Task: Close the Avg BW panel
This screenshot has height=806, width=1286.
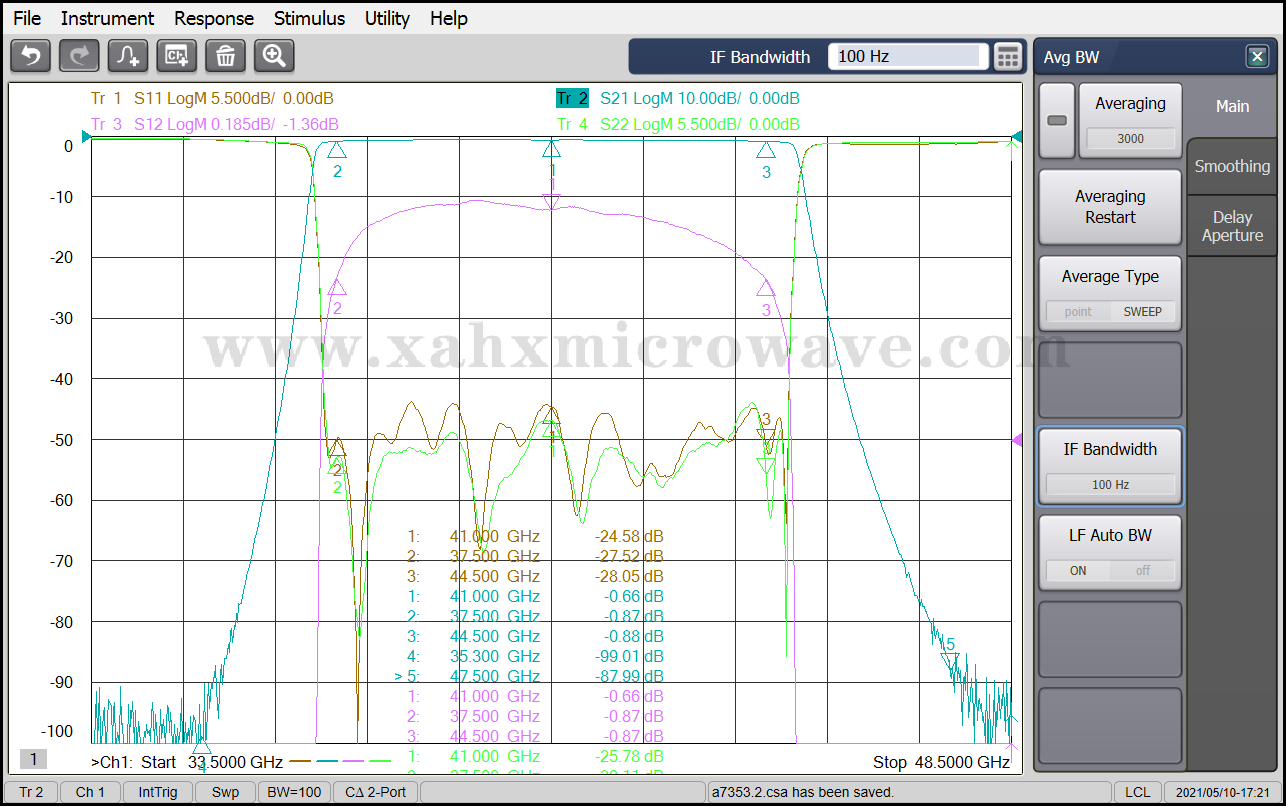Action: [x=1258, y=57]
